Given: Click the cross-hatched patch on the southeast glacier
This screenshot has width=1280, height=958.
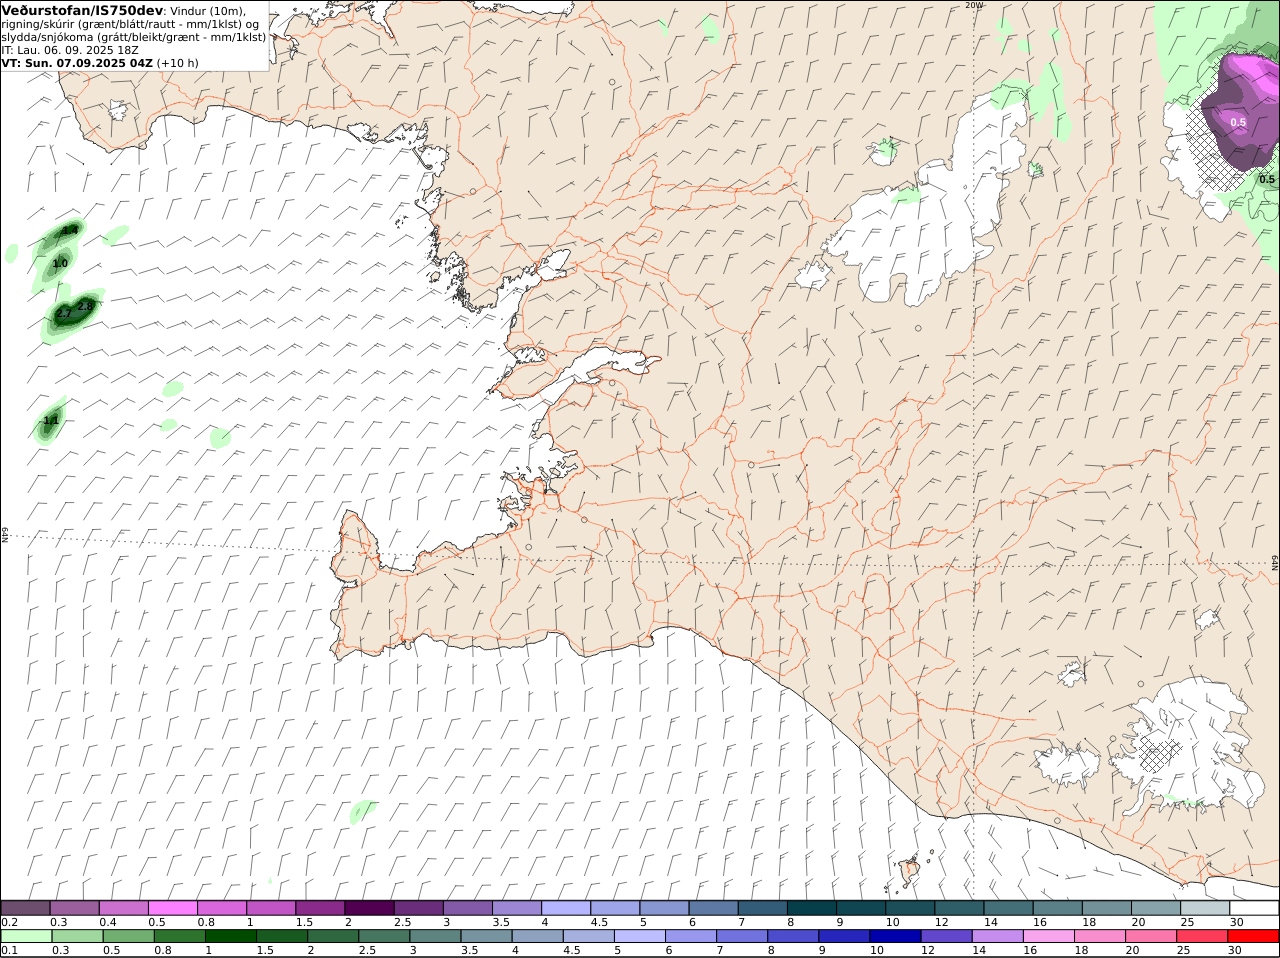Looking at the screenshot, I should [1160, 755].
